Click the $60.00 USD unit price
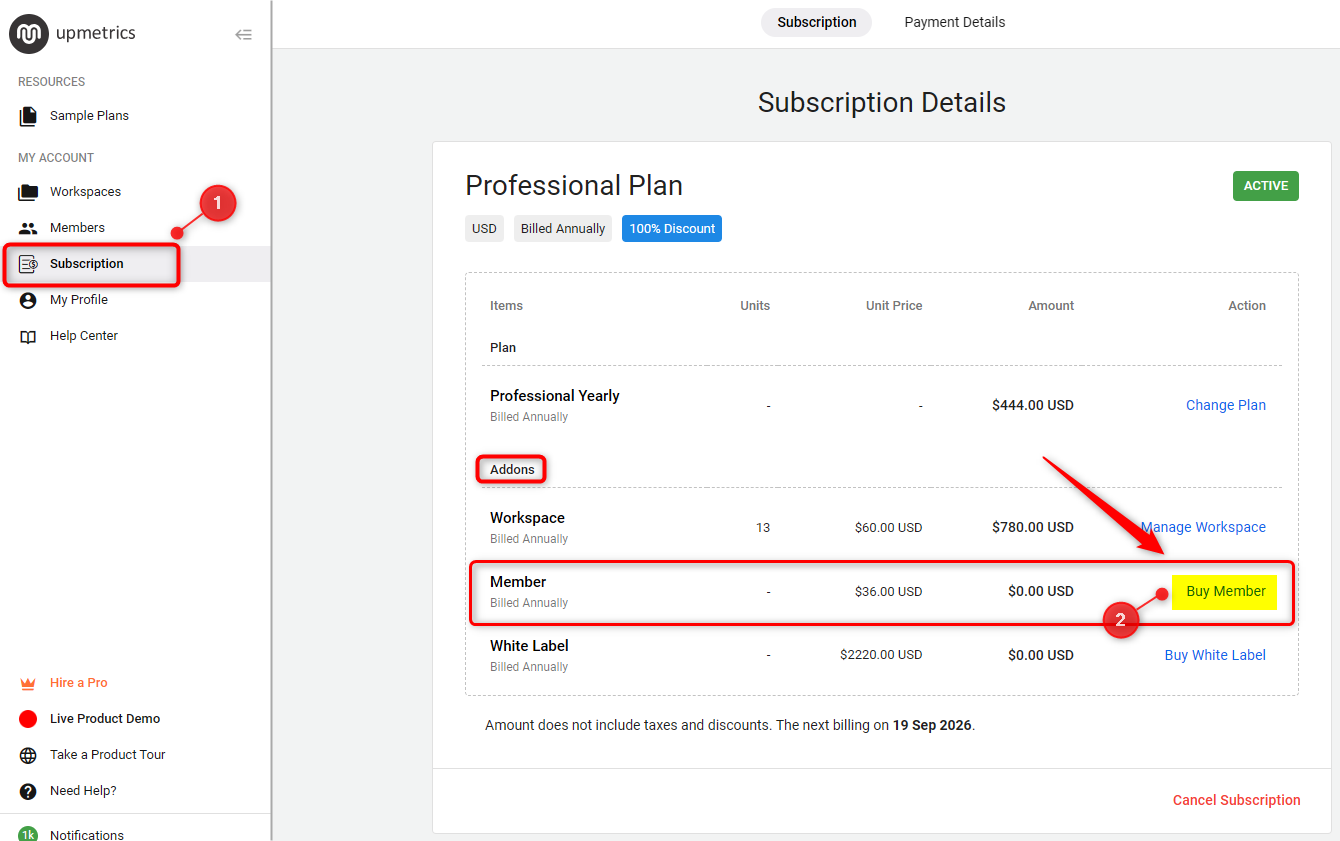Viewport: 1340px width, 841px height. click(888, 527)
